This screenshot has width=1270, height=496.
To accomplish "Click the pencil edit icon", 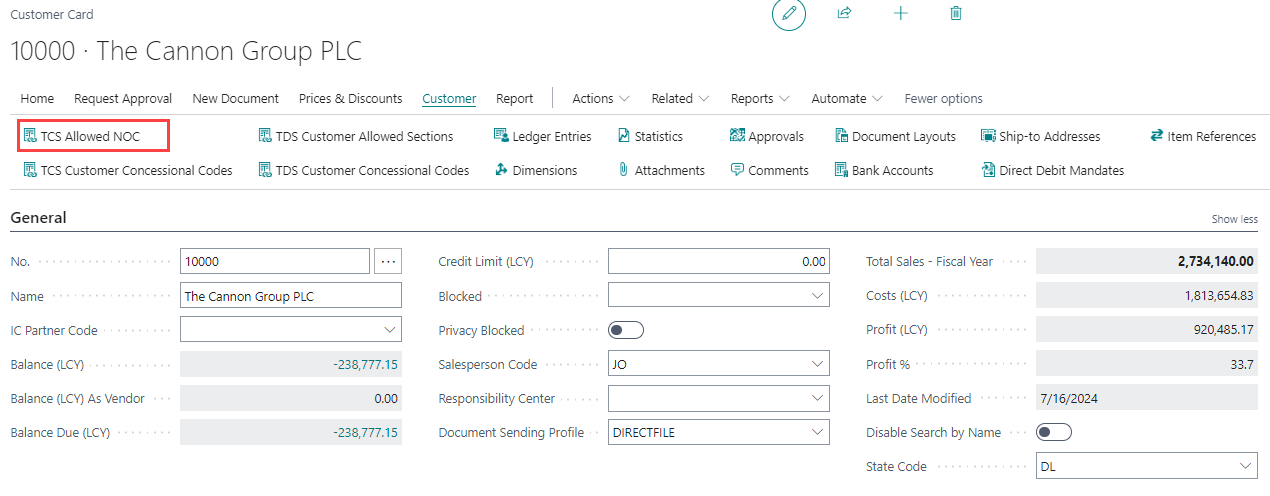I will (788, 14).
